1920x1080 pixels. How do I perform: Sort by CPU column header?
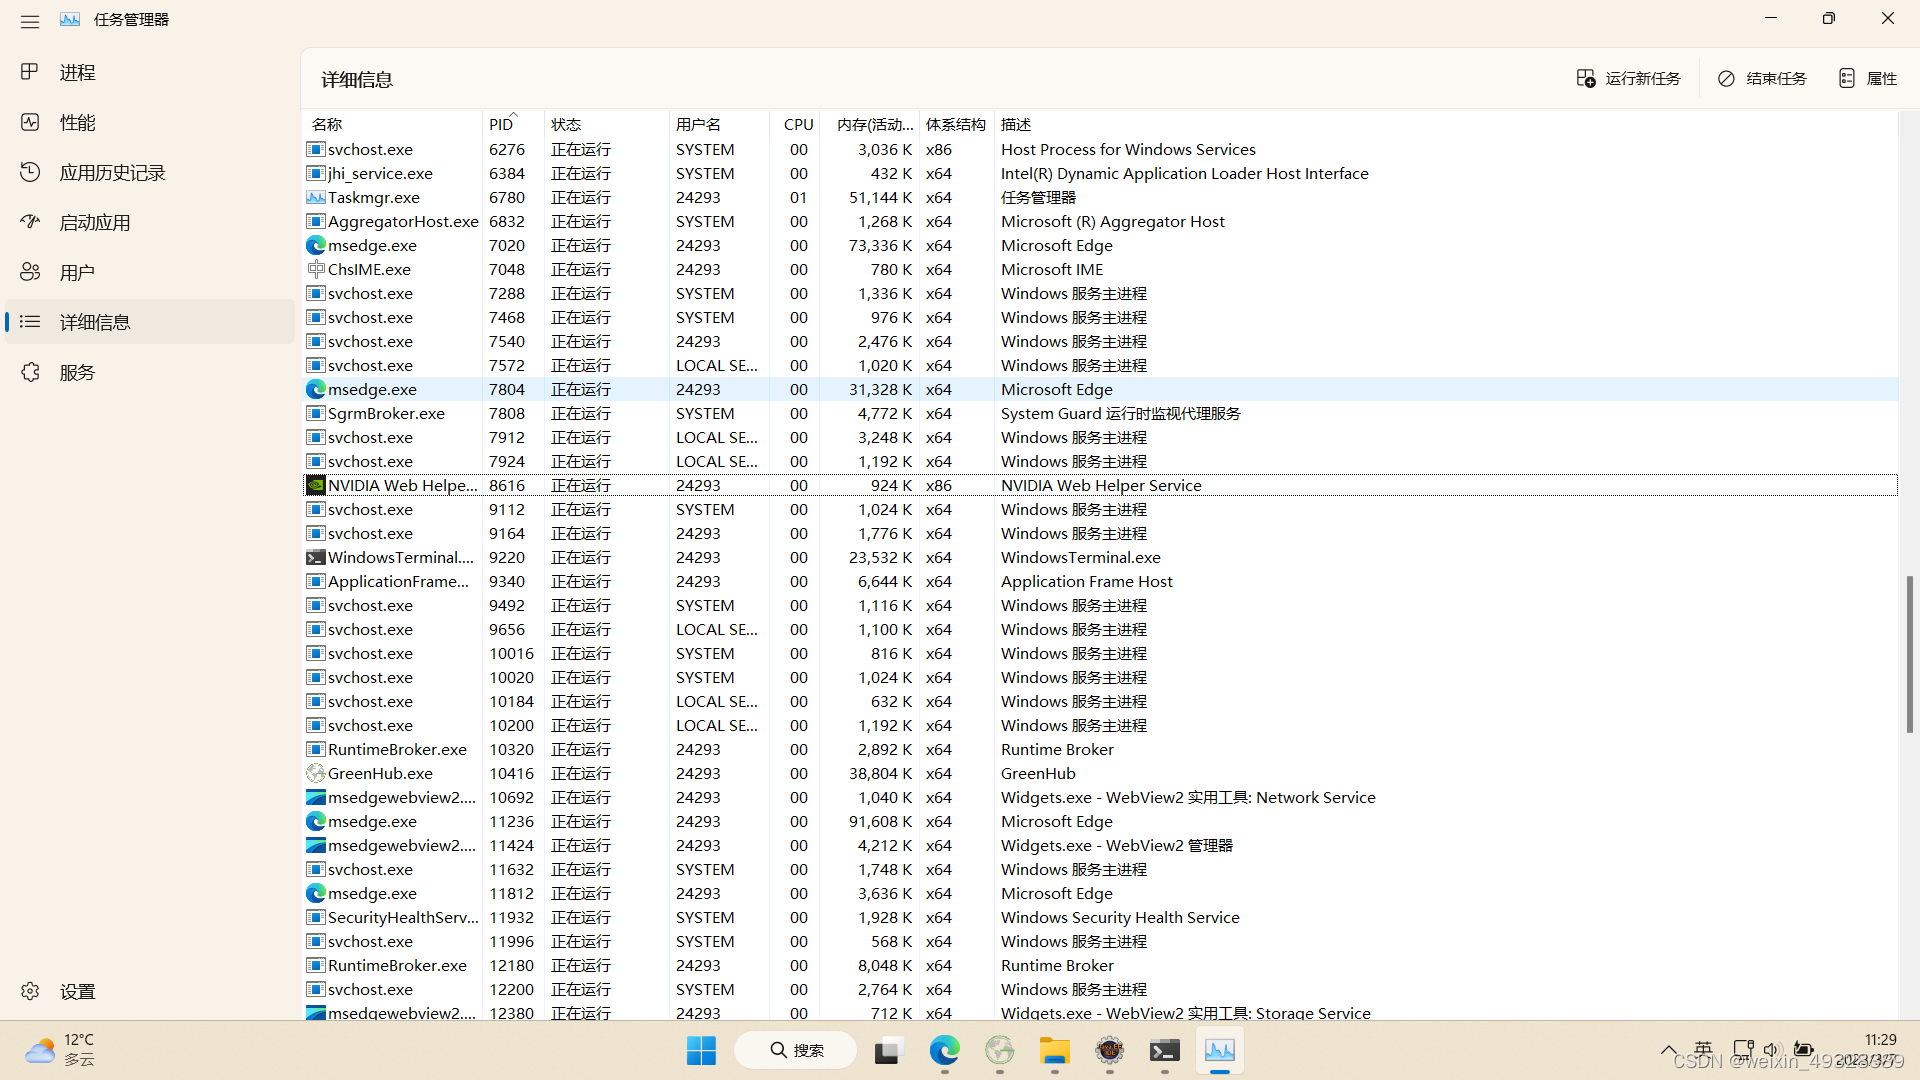tap(795, 124)
